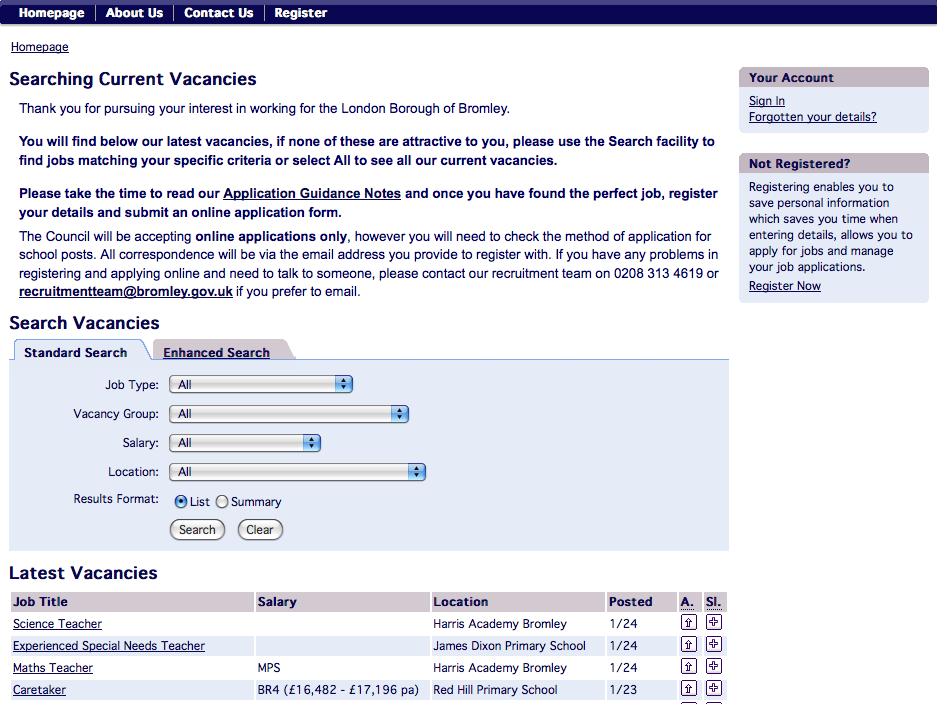Select the List results format radio button
Viewport: 937px width, 704px height.
click(x=181, y=502)
